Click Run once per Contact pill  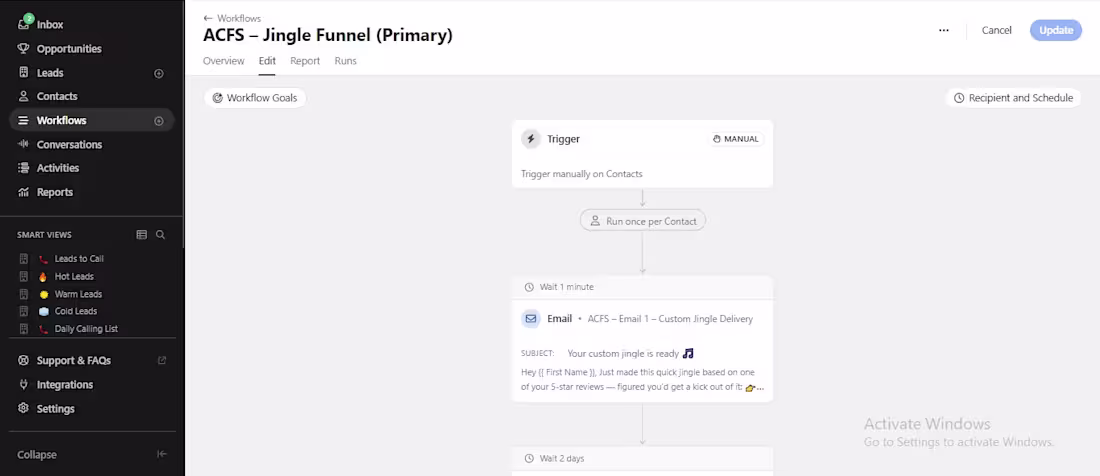(x=643, y=221)
